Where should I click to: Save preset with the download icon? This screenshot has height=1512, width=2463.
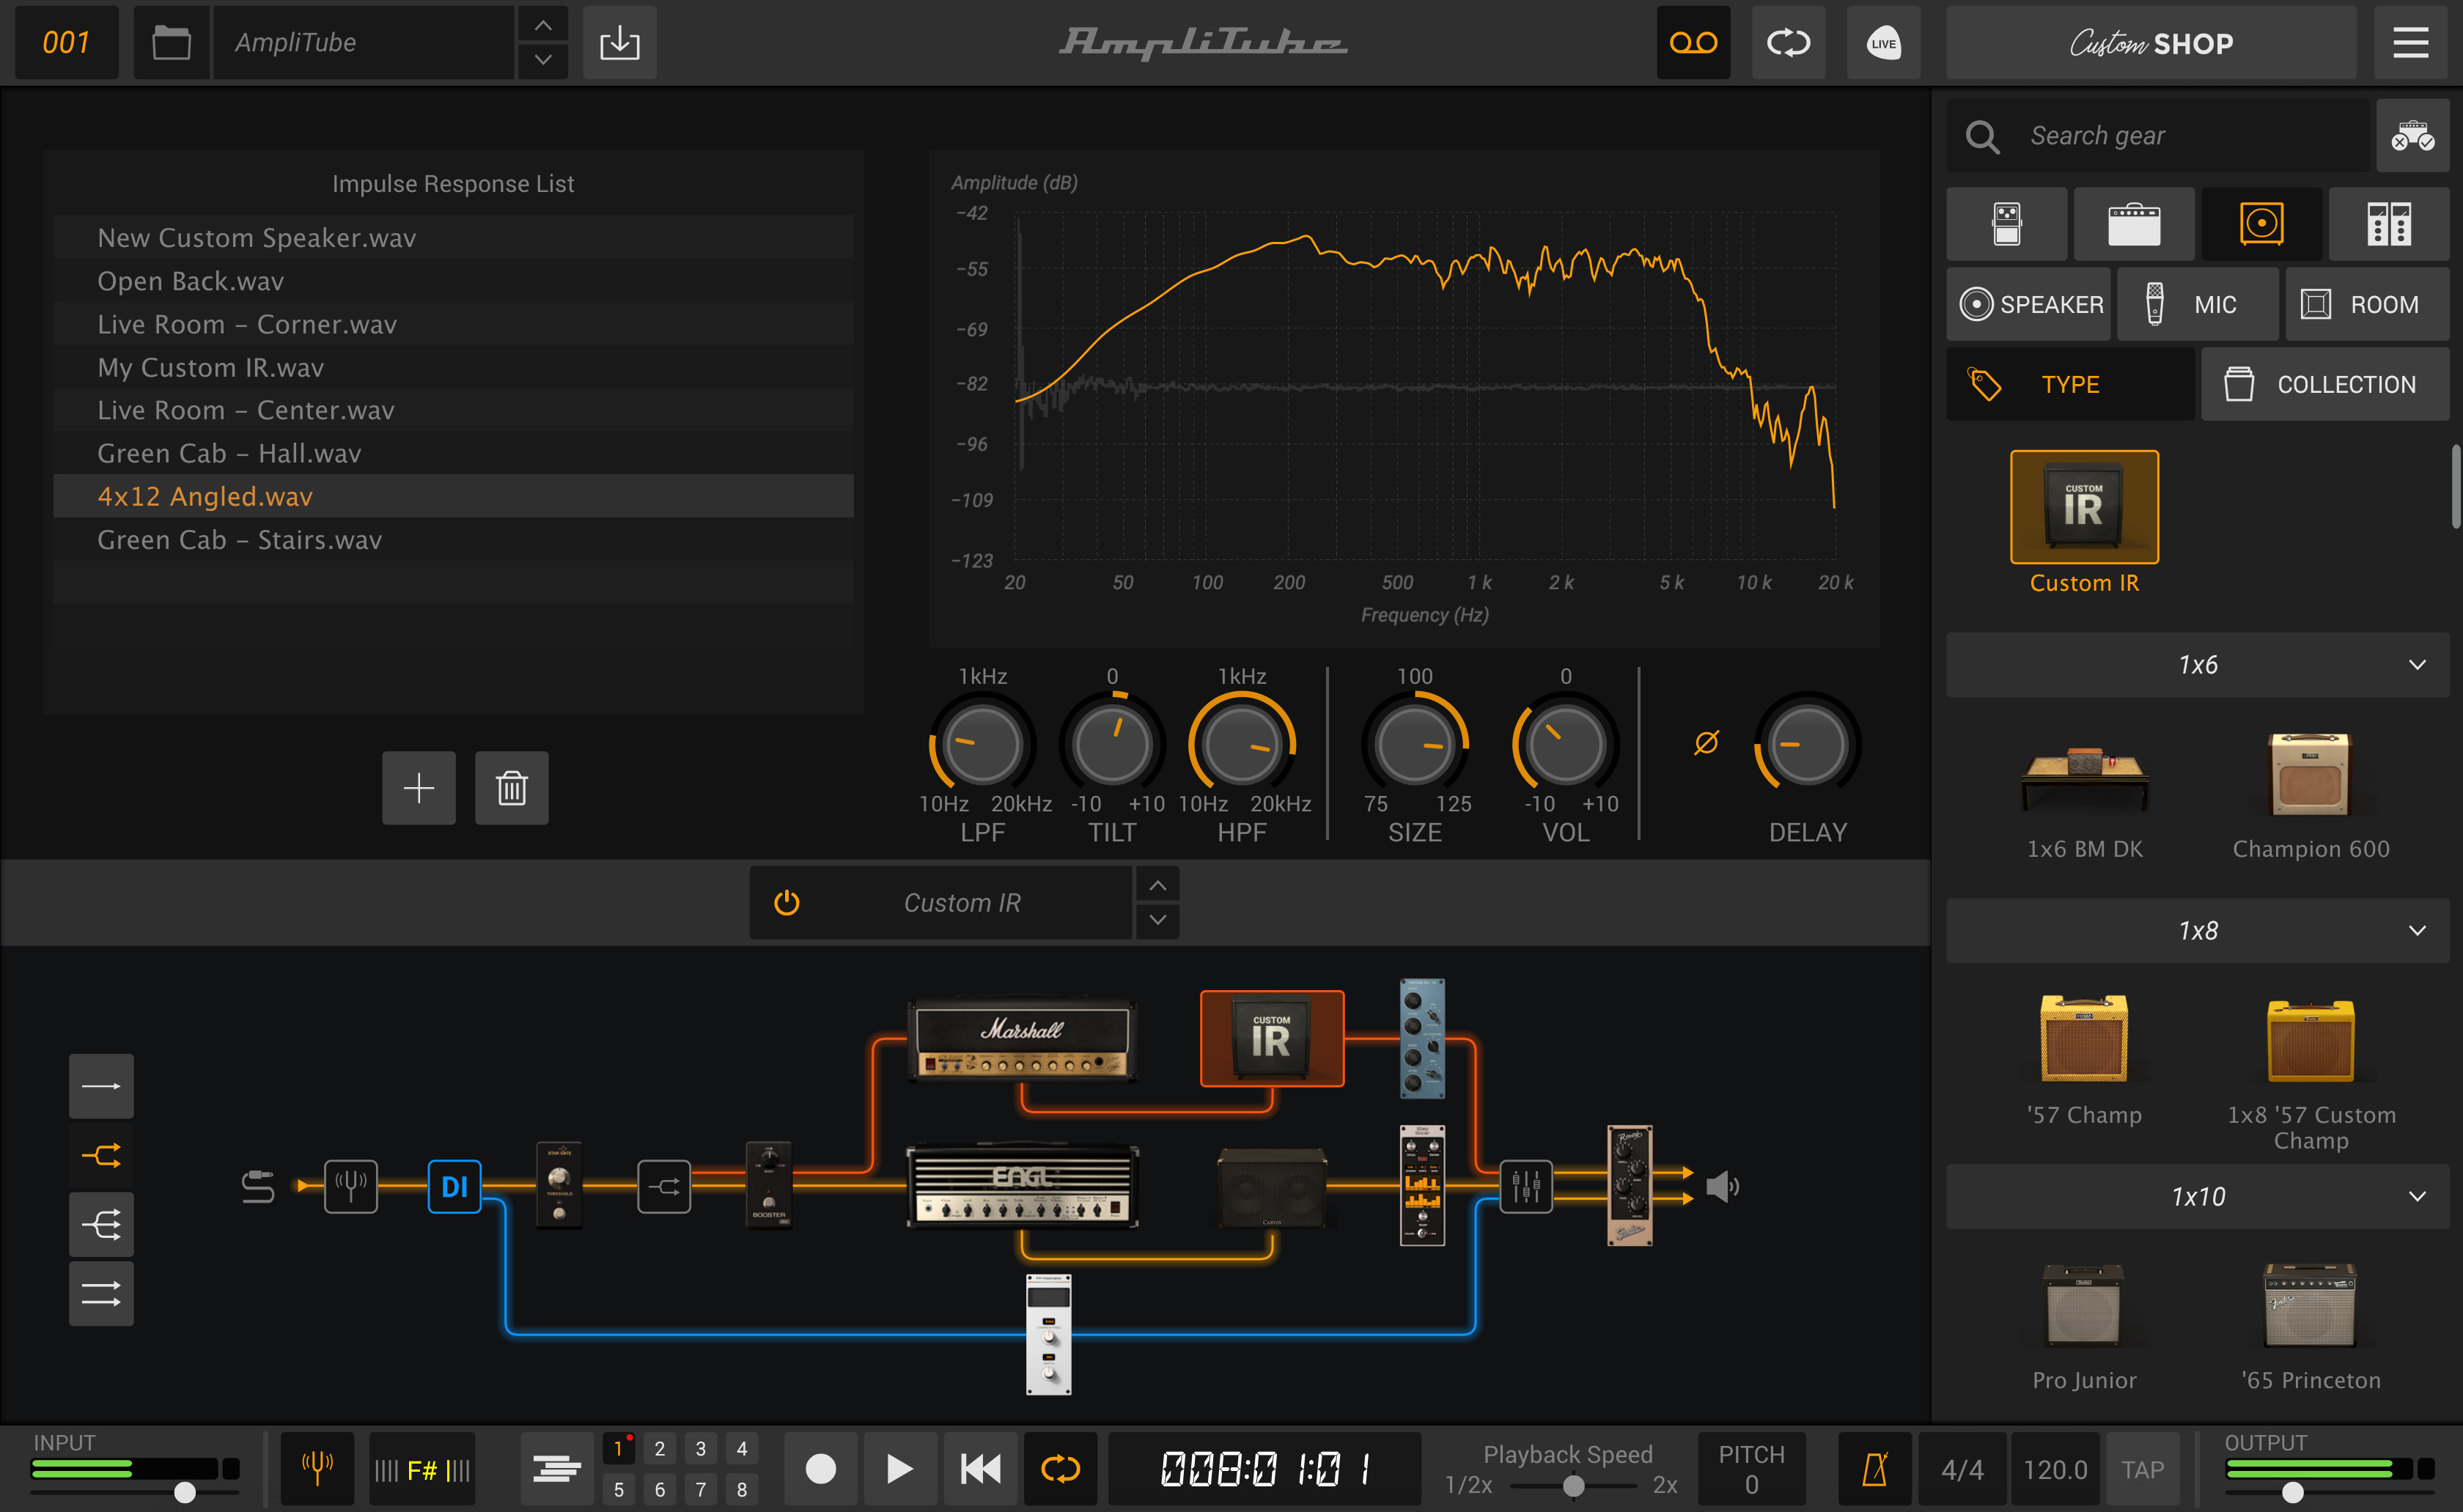point(619,43)
